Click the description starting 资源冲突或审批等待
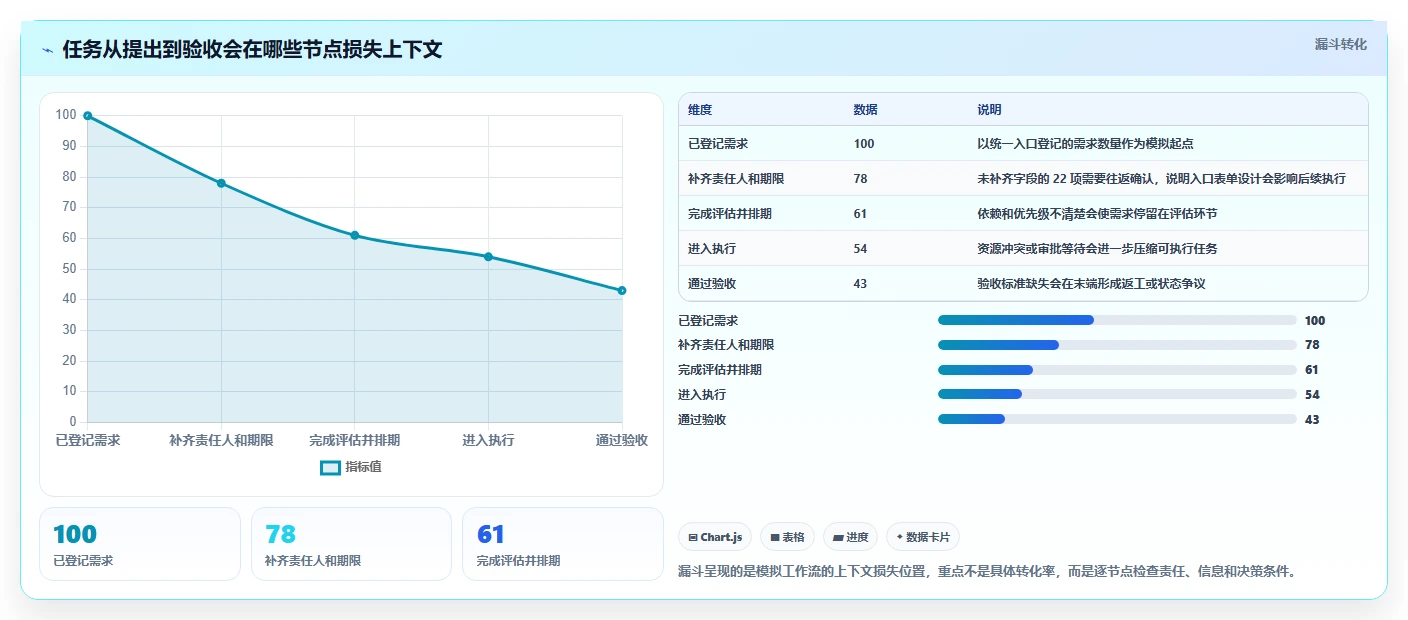1408x620 pixels. [x=1097, y=249]
